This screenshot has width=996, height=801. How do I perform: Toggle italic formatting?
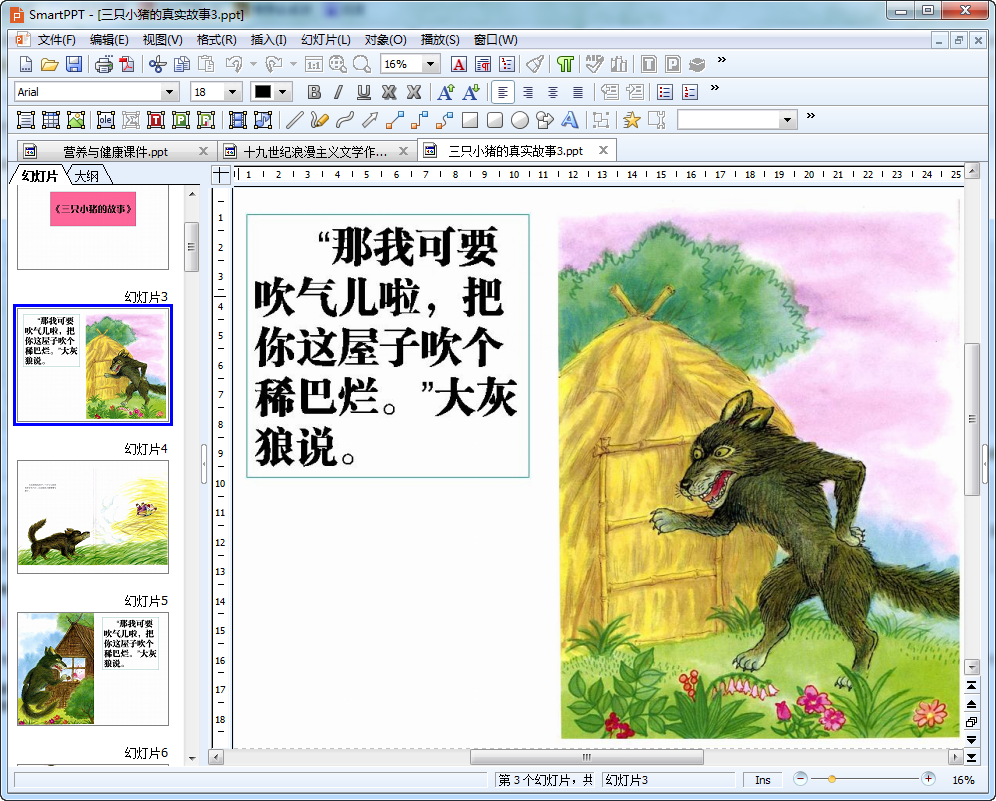point(339,92)
